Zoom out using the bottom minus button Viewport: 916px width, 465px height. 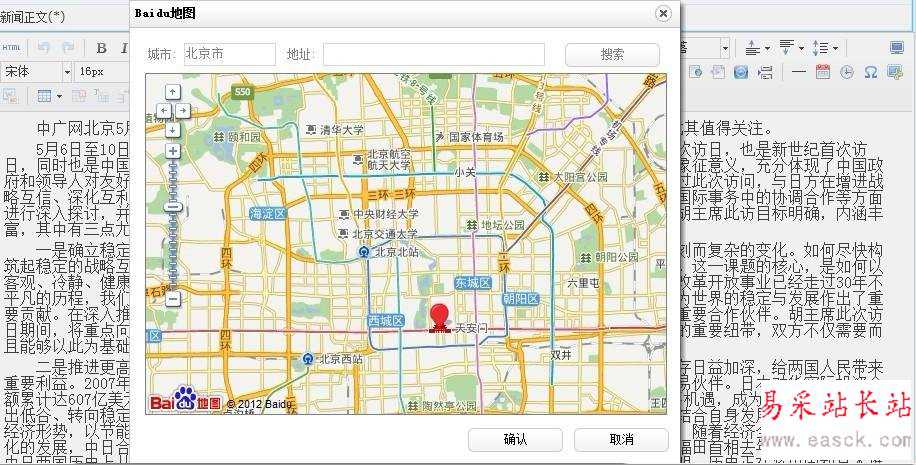[173, 300]
